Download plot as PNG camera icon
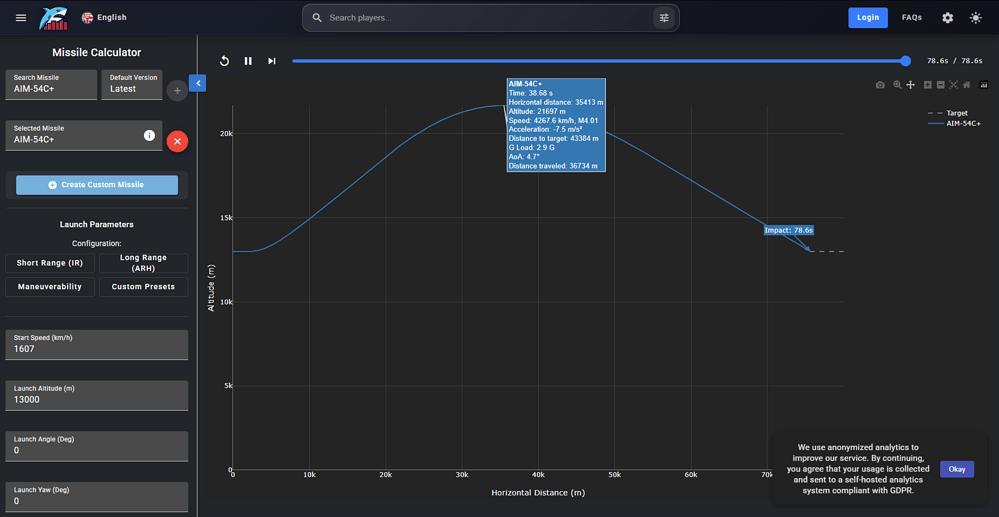999x517 pixels. (x=880, y=85)
